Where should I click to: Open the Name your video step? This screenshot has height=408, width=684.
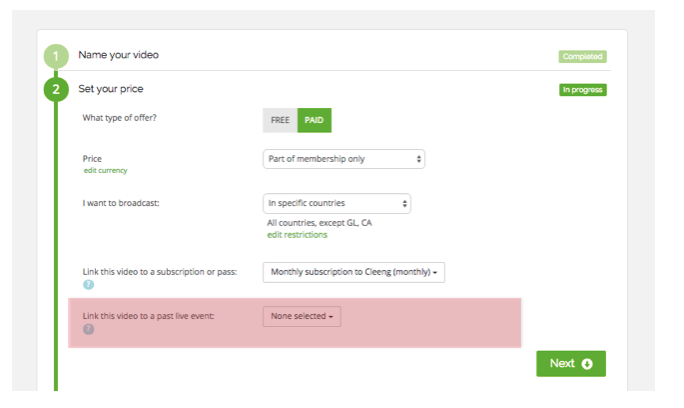(118, 55)
